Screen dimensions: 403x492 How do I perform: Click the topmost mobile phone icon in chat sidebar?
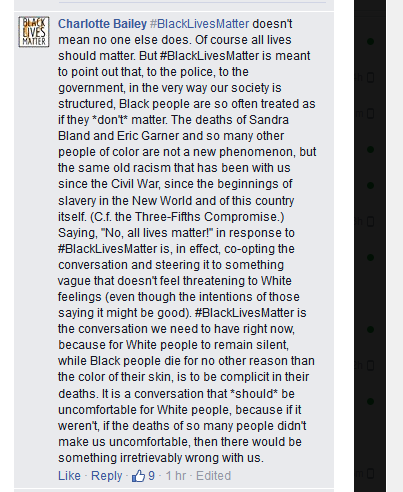tap(370, 77)
